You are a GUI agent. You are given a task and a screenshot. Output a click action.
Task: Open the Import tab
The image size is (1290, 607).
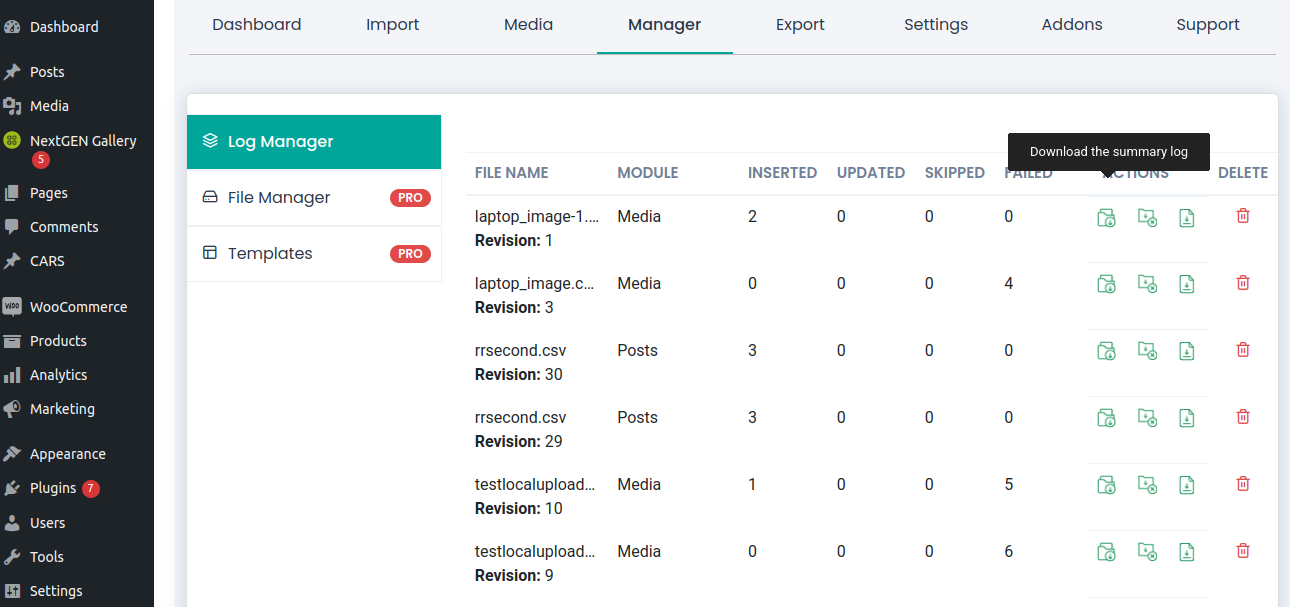[x=393, y=25]
